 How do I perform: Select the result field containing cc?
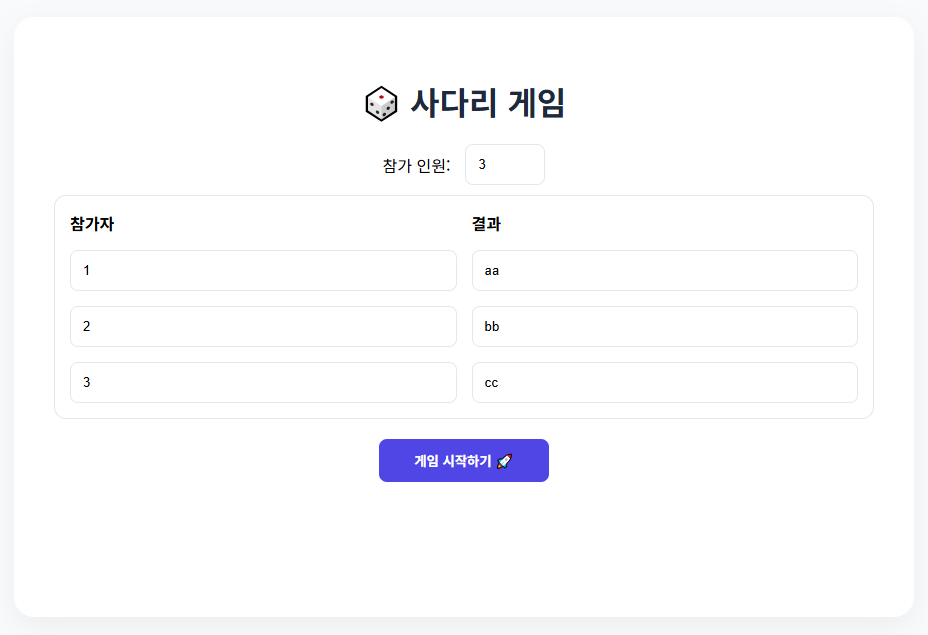click(664, 382)
